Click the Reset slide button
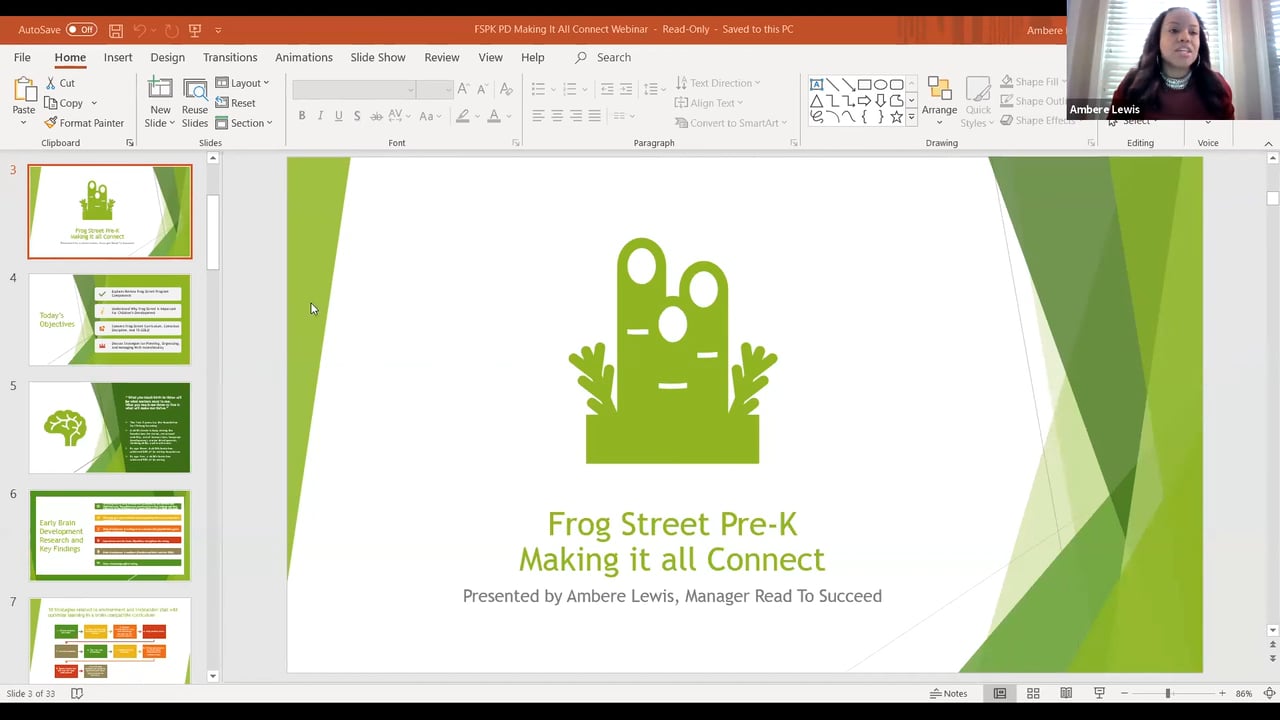This screenshot has height=720, width=1280. click(236, 103)
